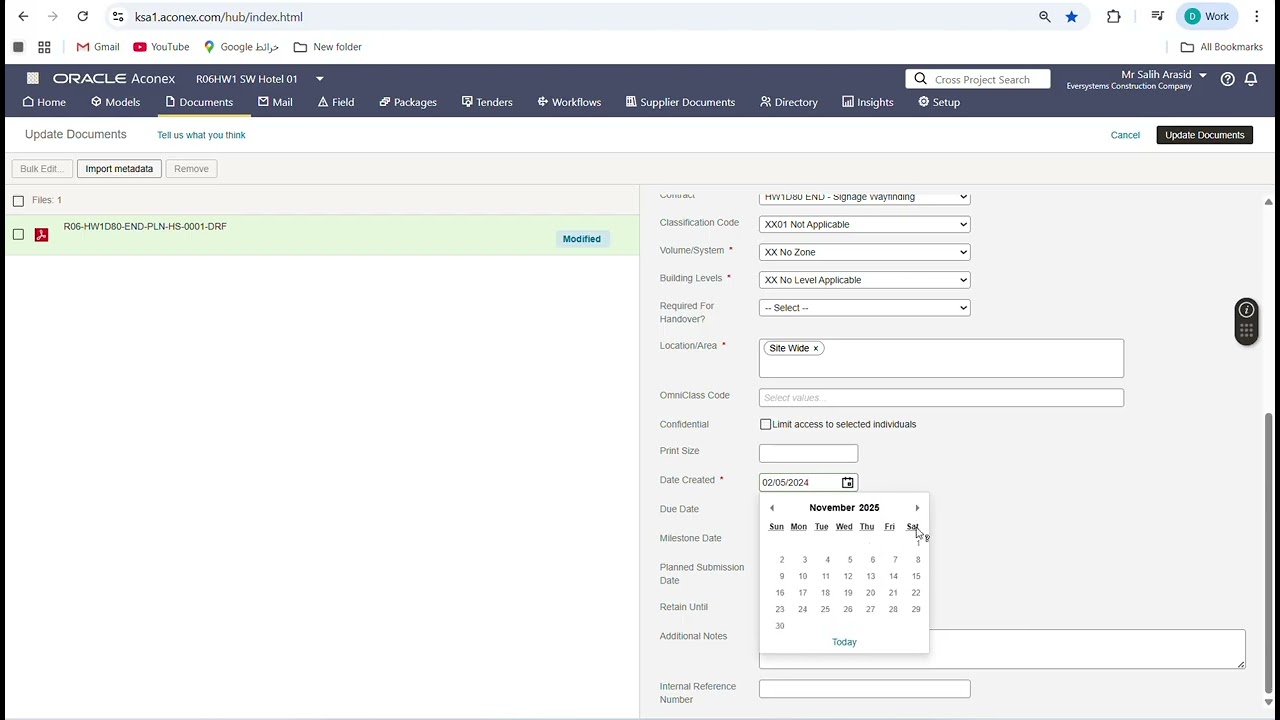Go back with browser back arrow

(23, 17)
